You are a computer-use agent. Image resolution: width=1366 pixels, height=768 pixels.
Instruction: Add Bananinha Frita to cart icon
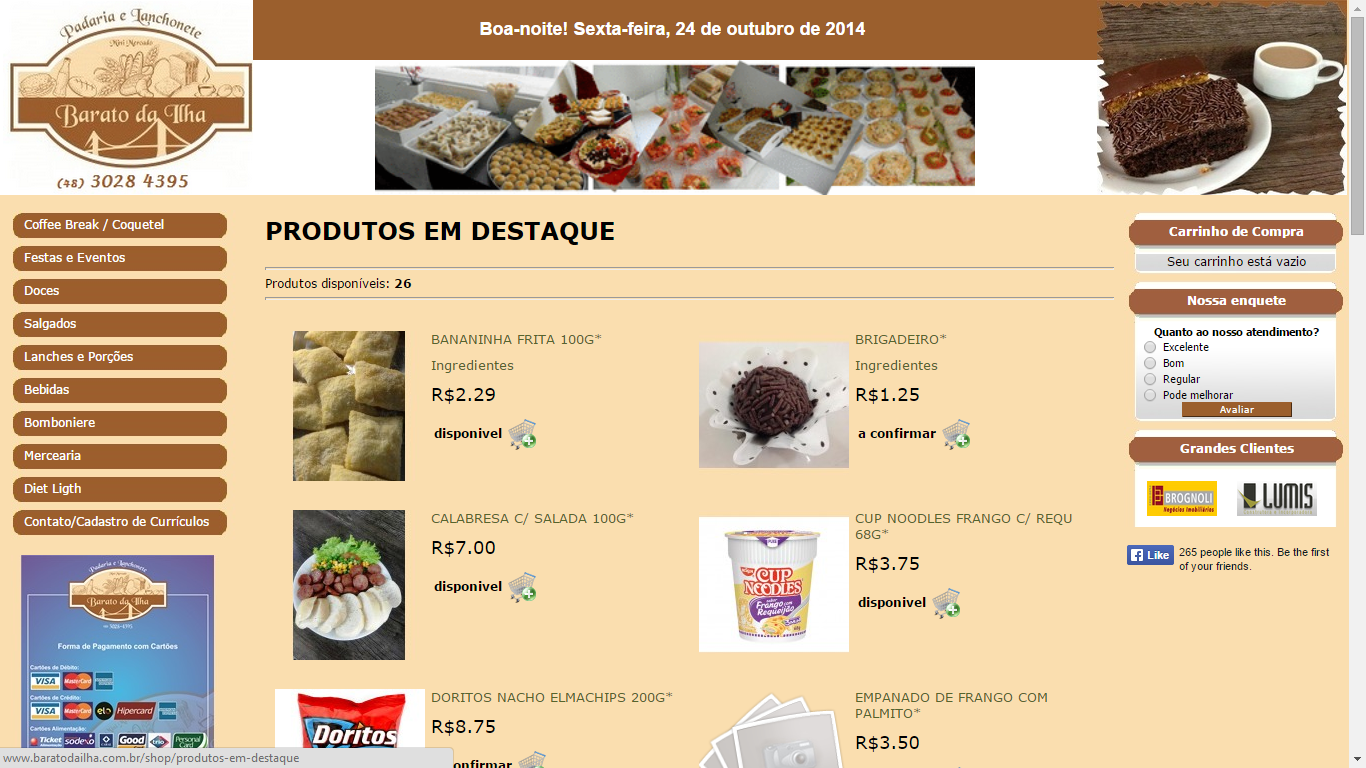click(522, 434)
